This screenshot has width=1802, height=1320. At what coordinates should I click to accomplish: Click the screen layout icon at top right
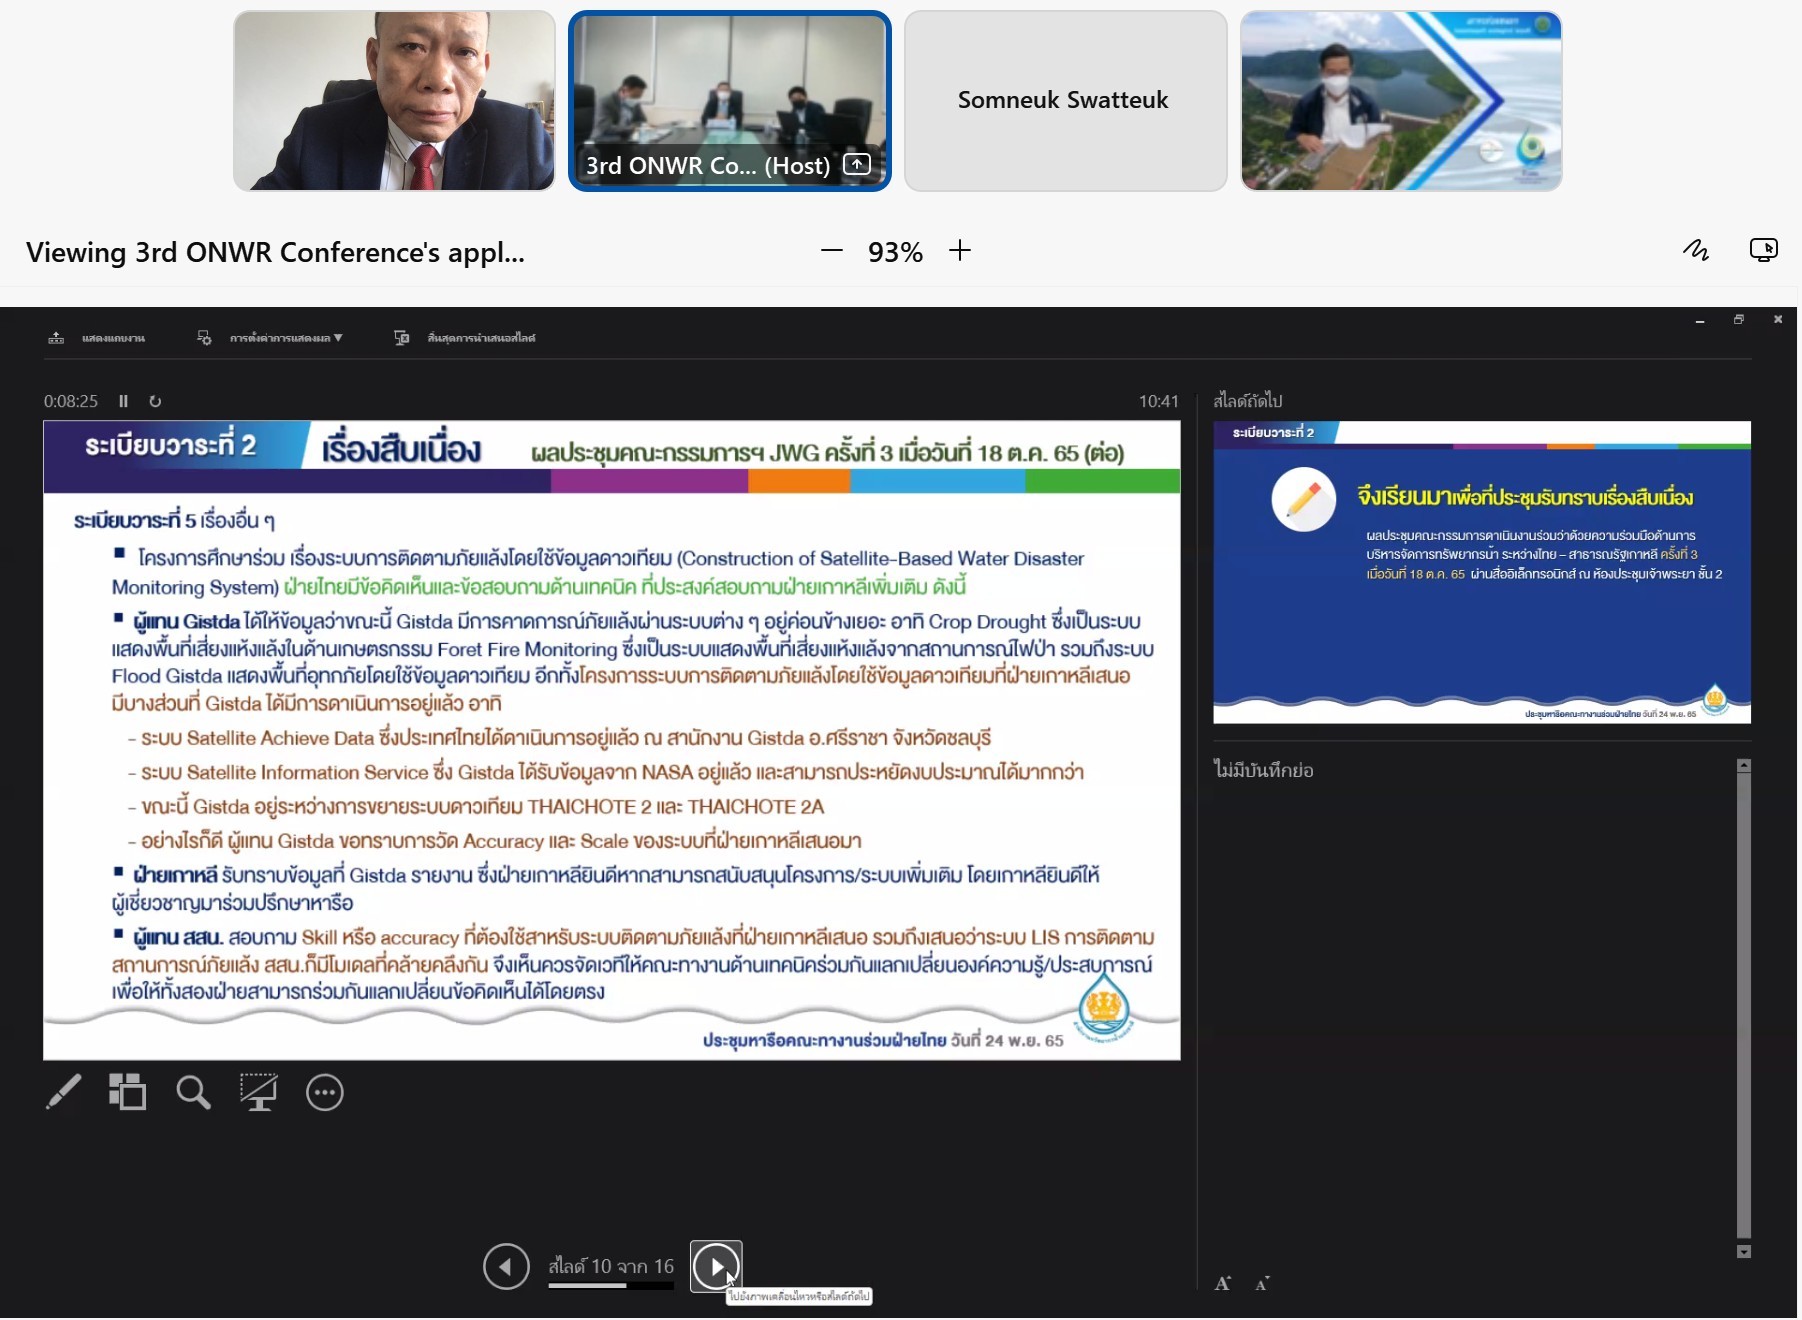(1764, 250)
